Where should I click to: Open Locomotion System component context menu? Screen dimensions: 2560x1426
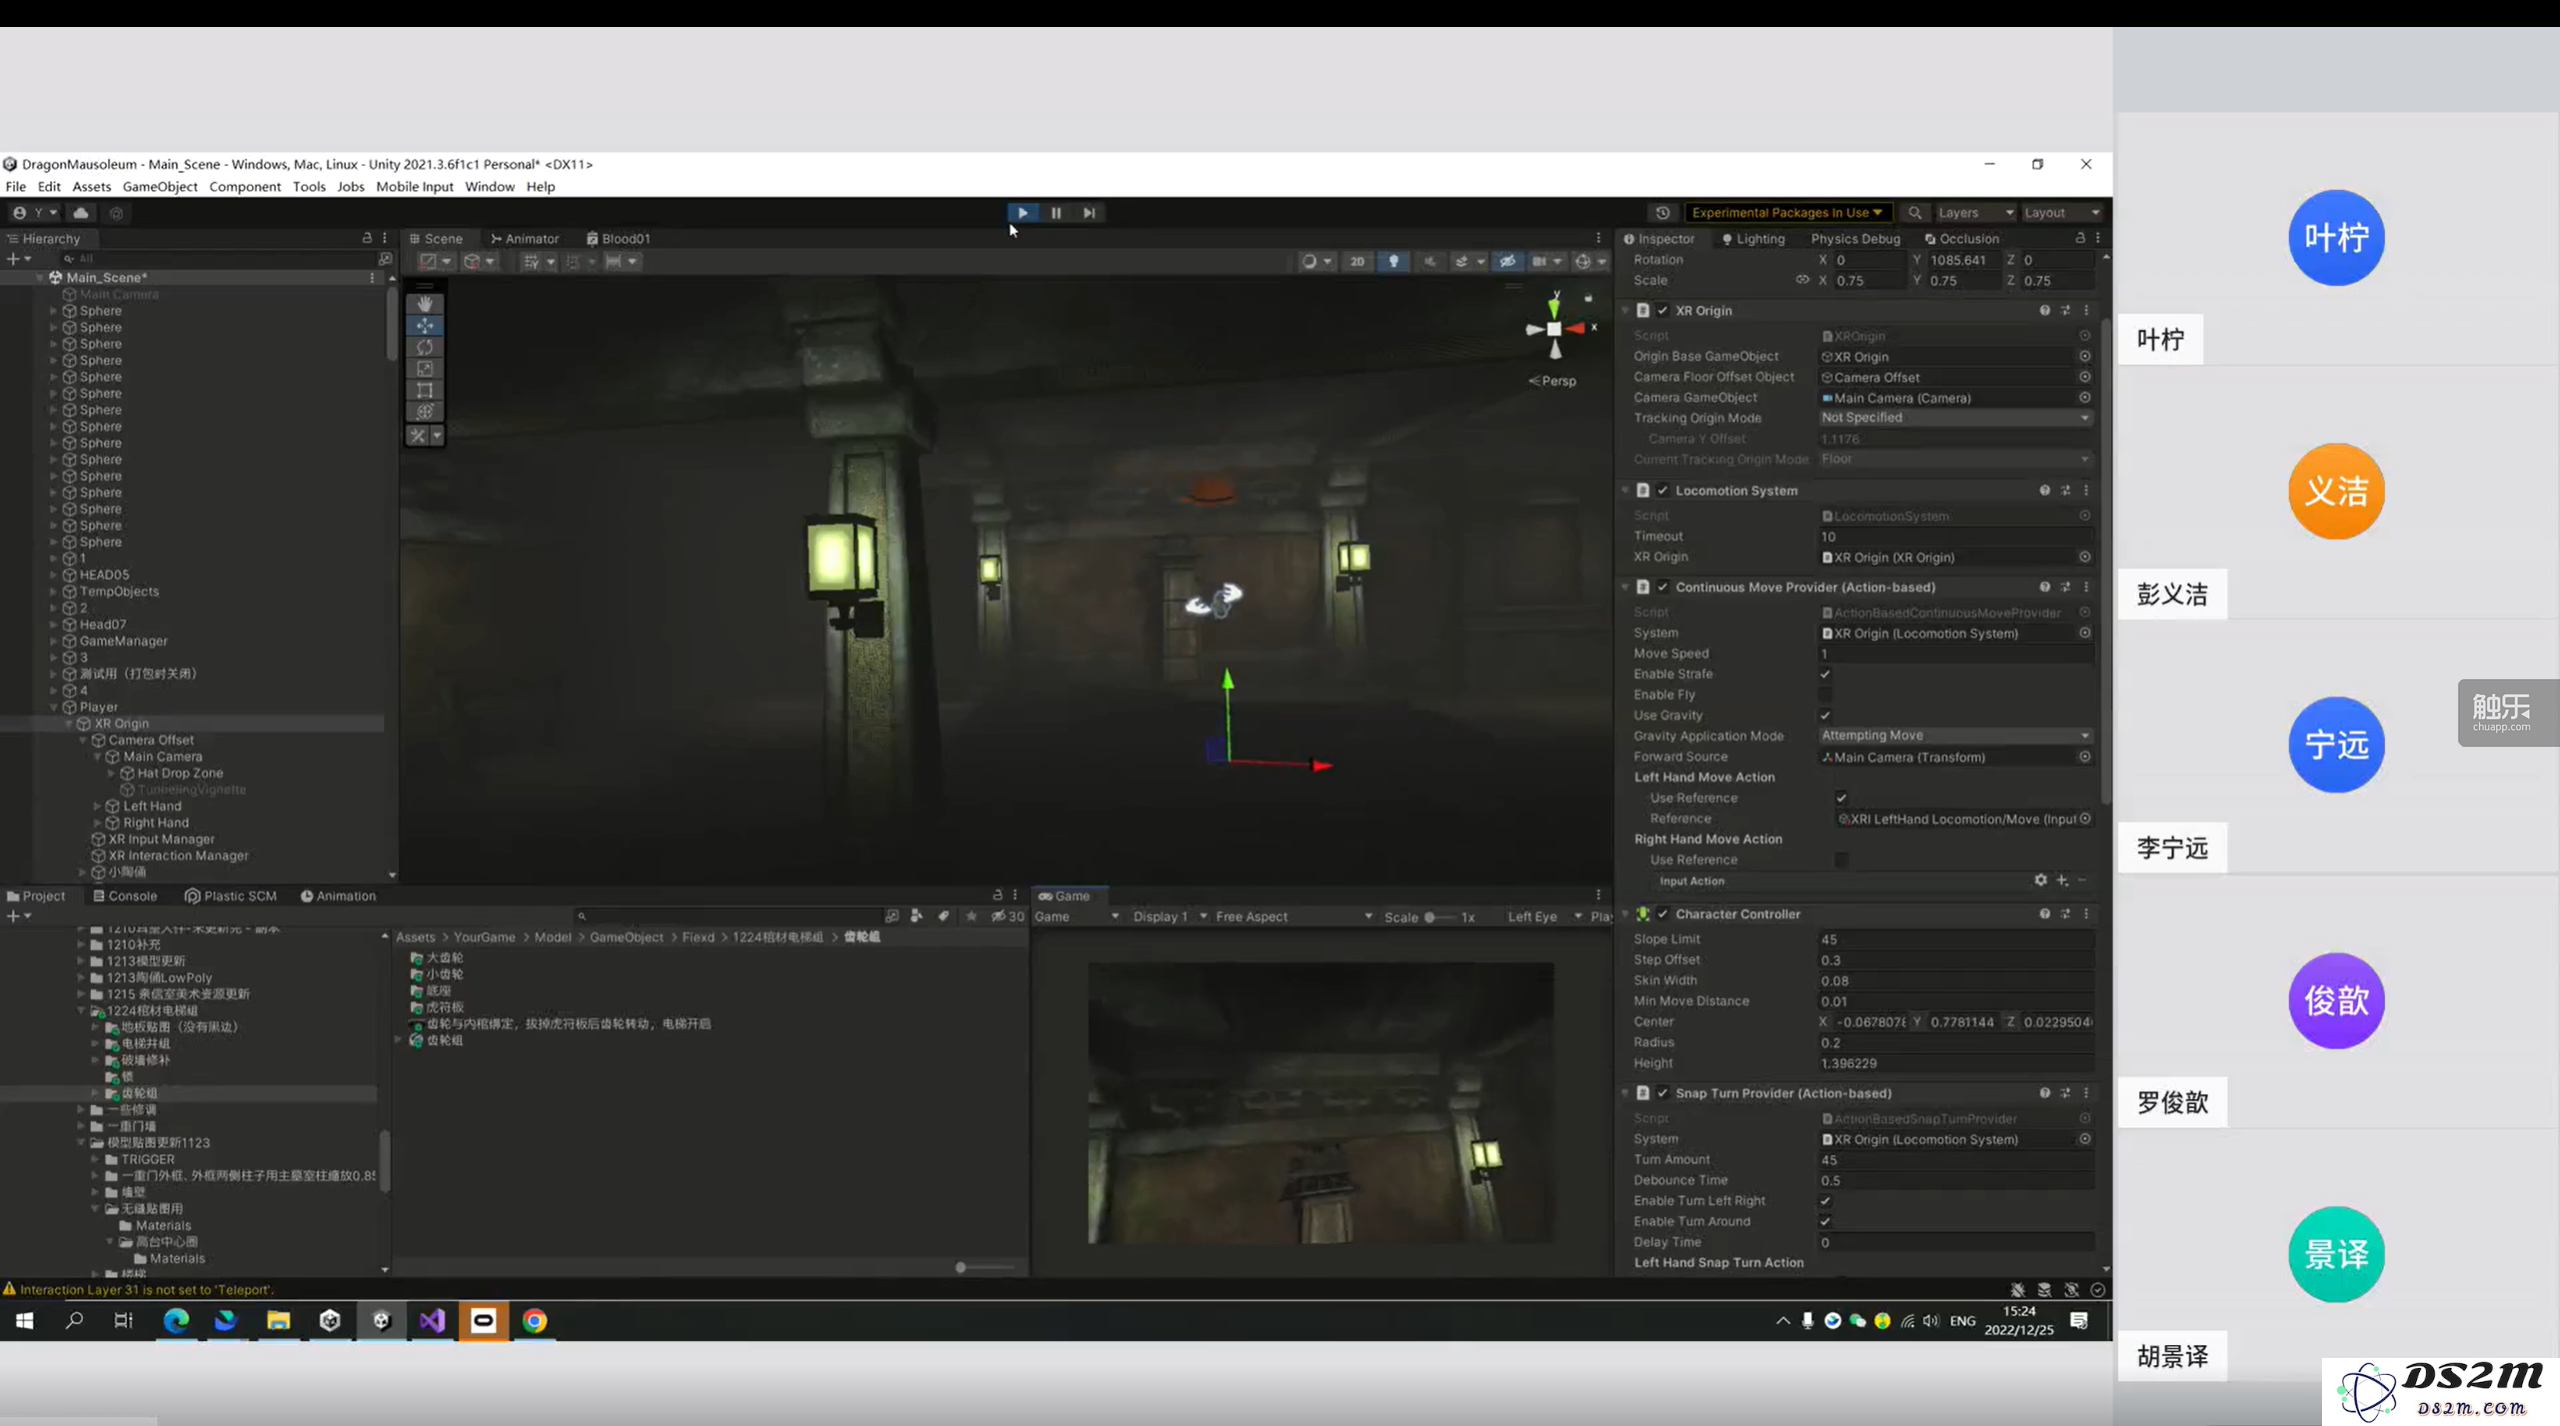2087,490
